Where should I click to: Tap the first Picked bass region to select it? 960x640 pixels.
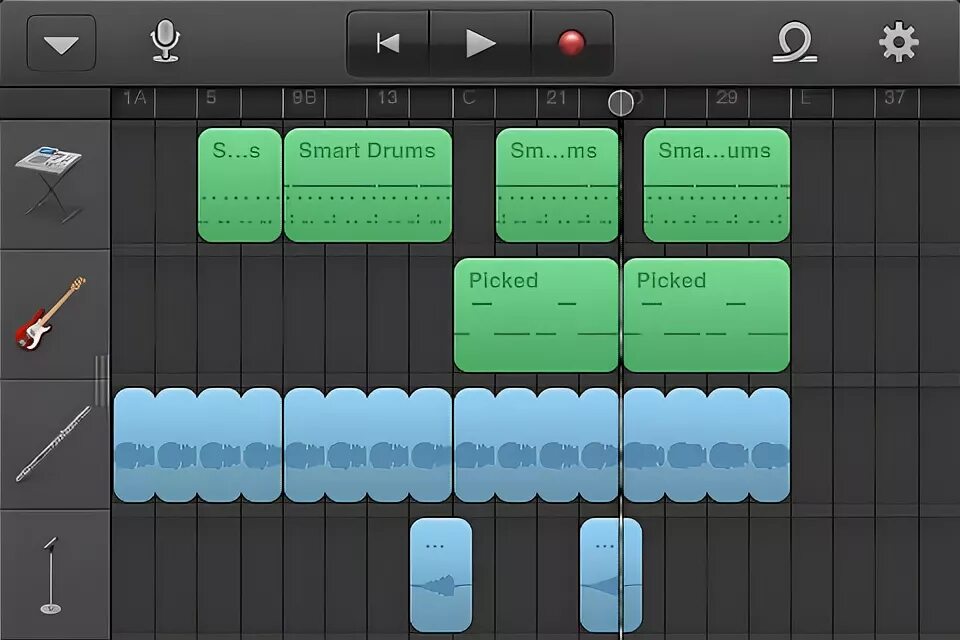pyautogui.click(x=536, y=313)
